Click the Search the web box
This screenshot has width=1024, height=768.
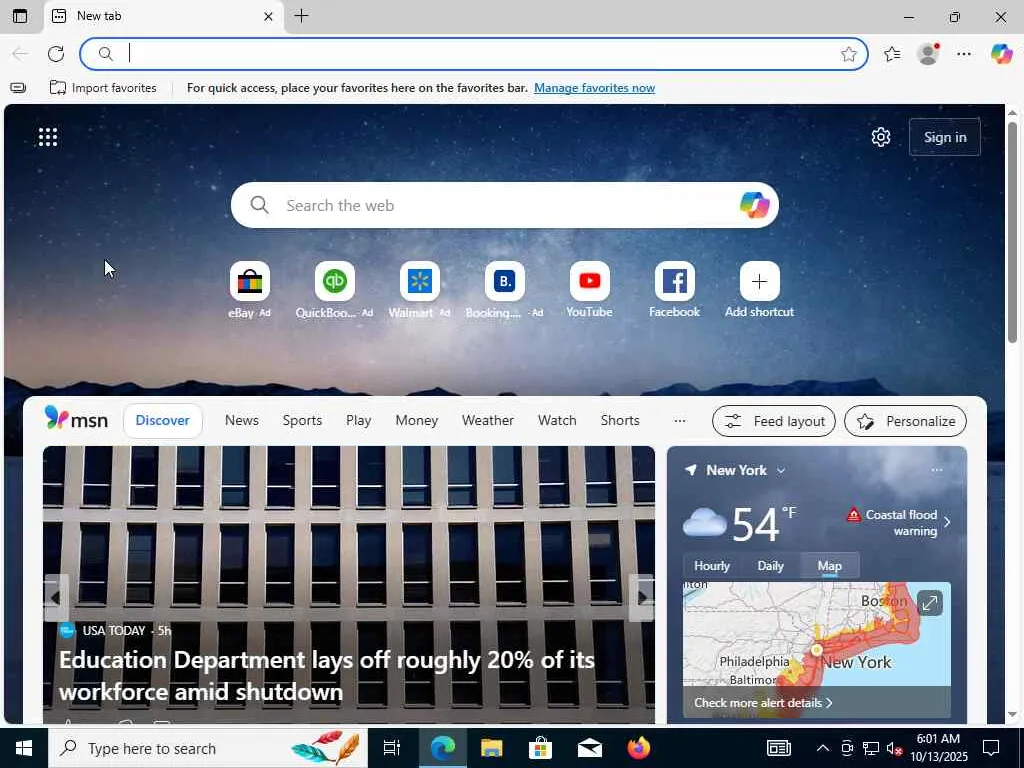click(x=504, y=205)
